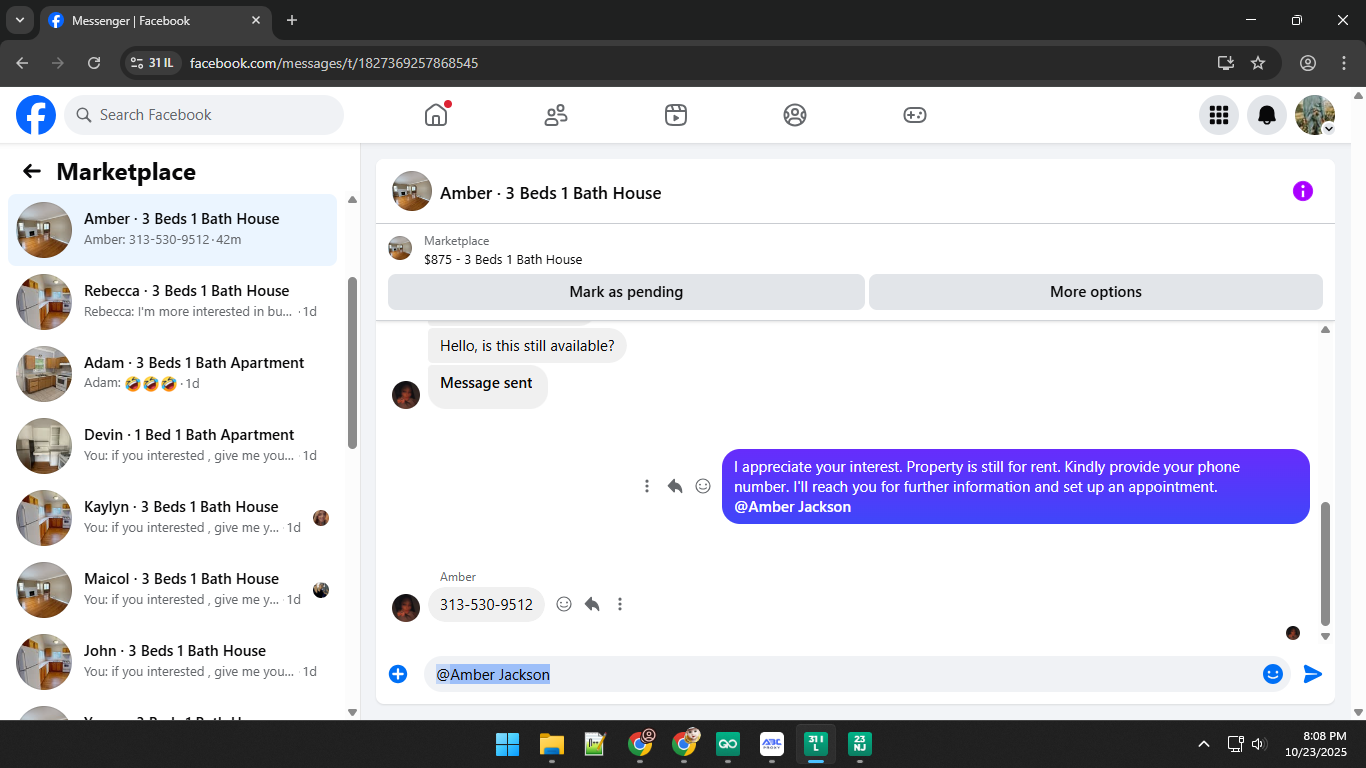Click the 313-530-9512 message bubble
The height and width of the screenshot is (768, 1366).
tap(486, 604)
